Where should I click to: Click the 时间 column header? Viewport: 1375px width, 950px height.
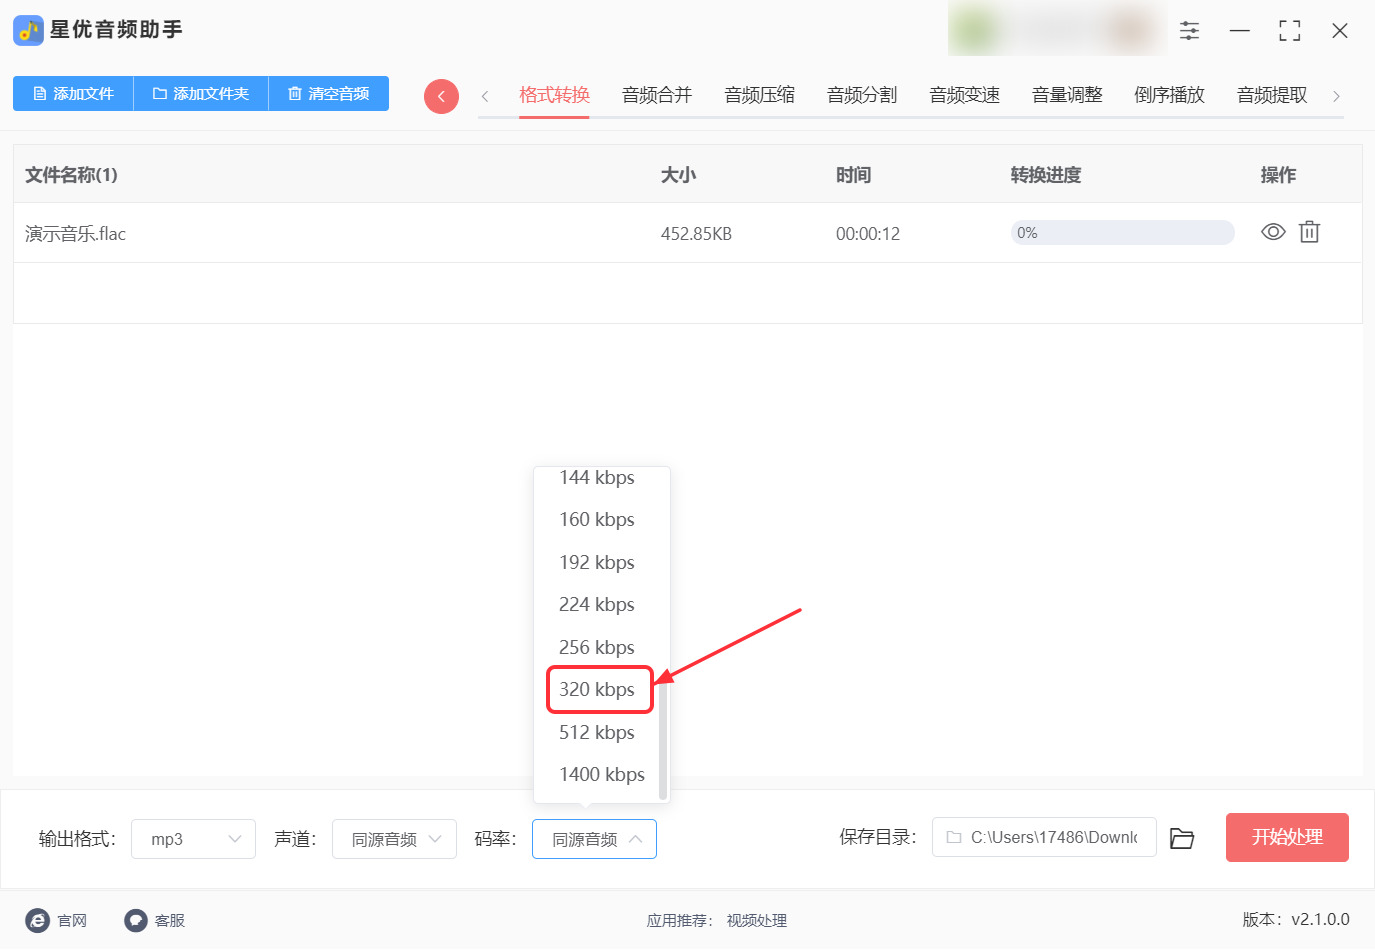pos(853,175)
